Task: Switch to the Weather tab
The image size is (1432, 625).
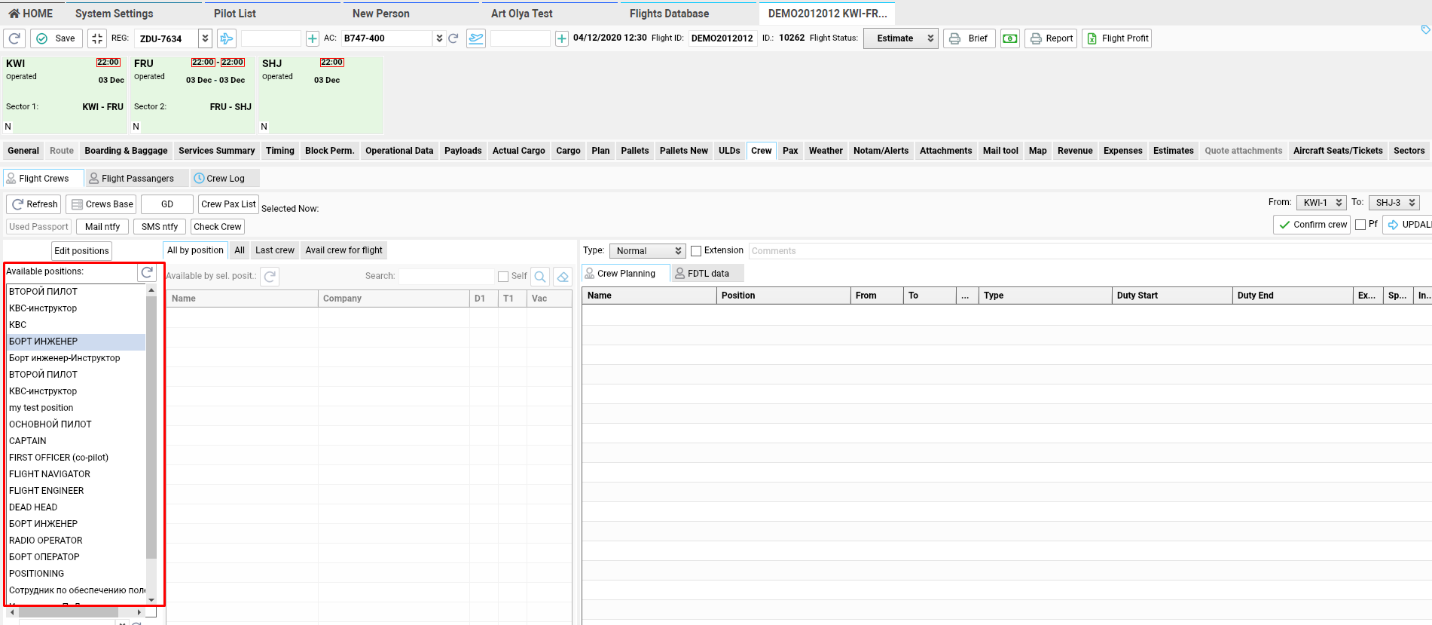Action: pos(825,151)
